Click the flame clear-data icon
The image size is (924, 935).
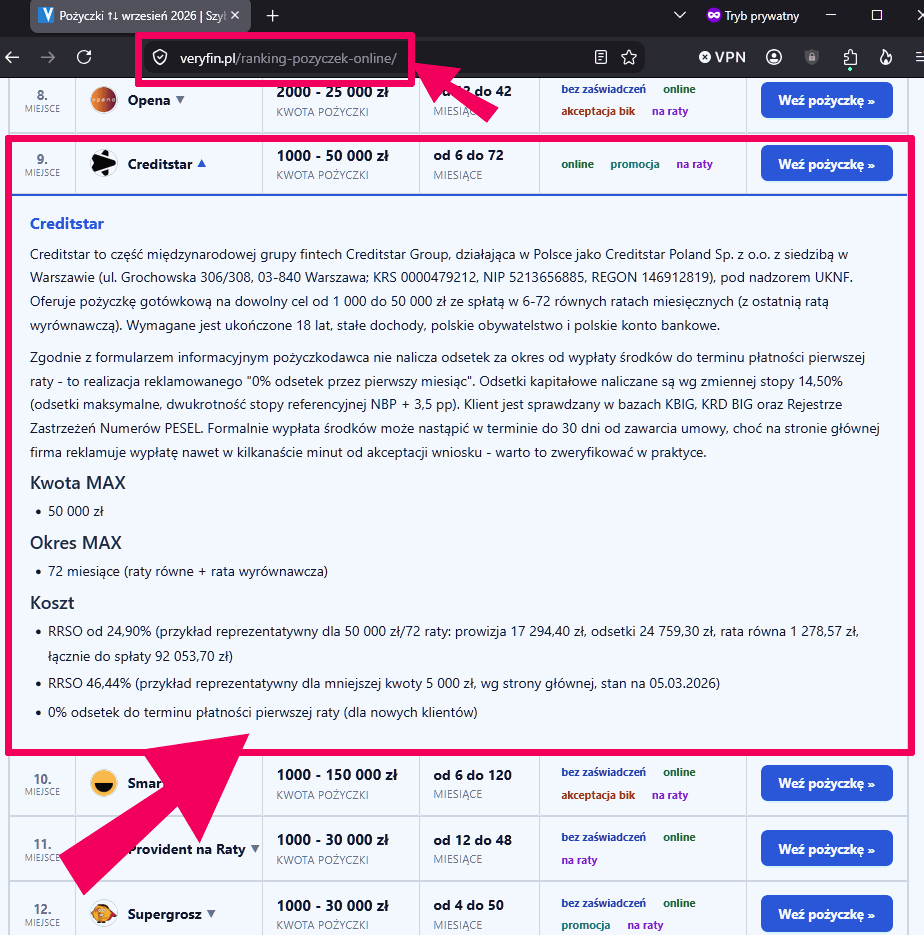[886, 57]
